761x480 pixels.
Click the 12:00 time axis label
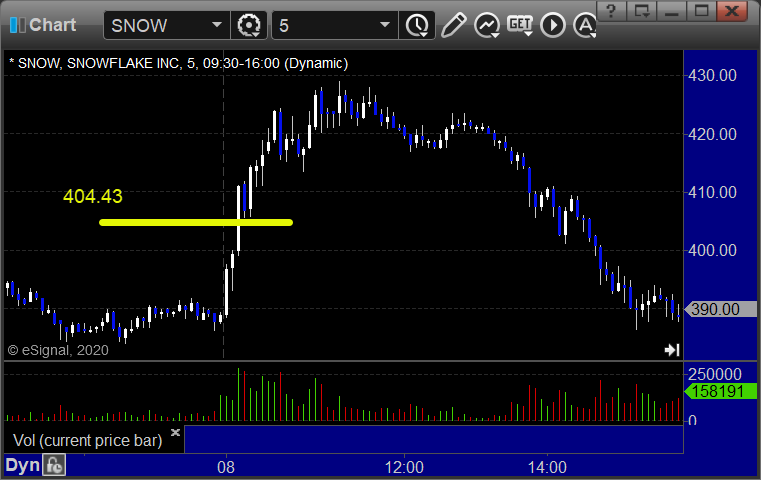[404, 467]
